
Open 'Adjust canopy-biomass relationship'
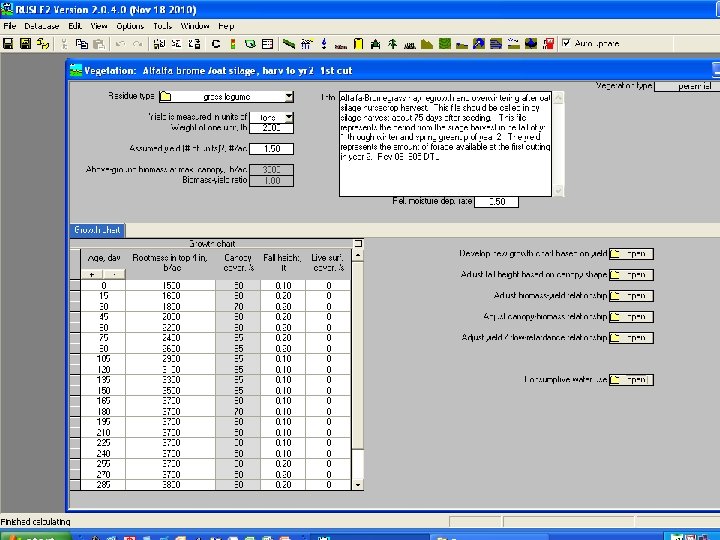[631, 317]
